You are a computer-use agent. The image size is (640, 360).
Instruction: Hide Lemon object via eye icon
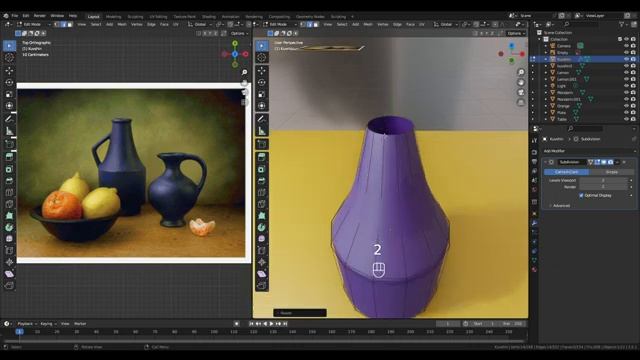click(626, 72)
